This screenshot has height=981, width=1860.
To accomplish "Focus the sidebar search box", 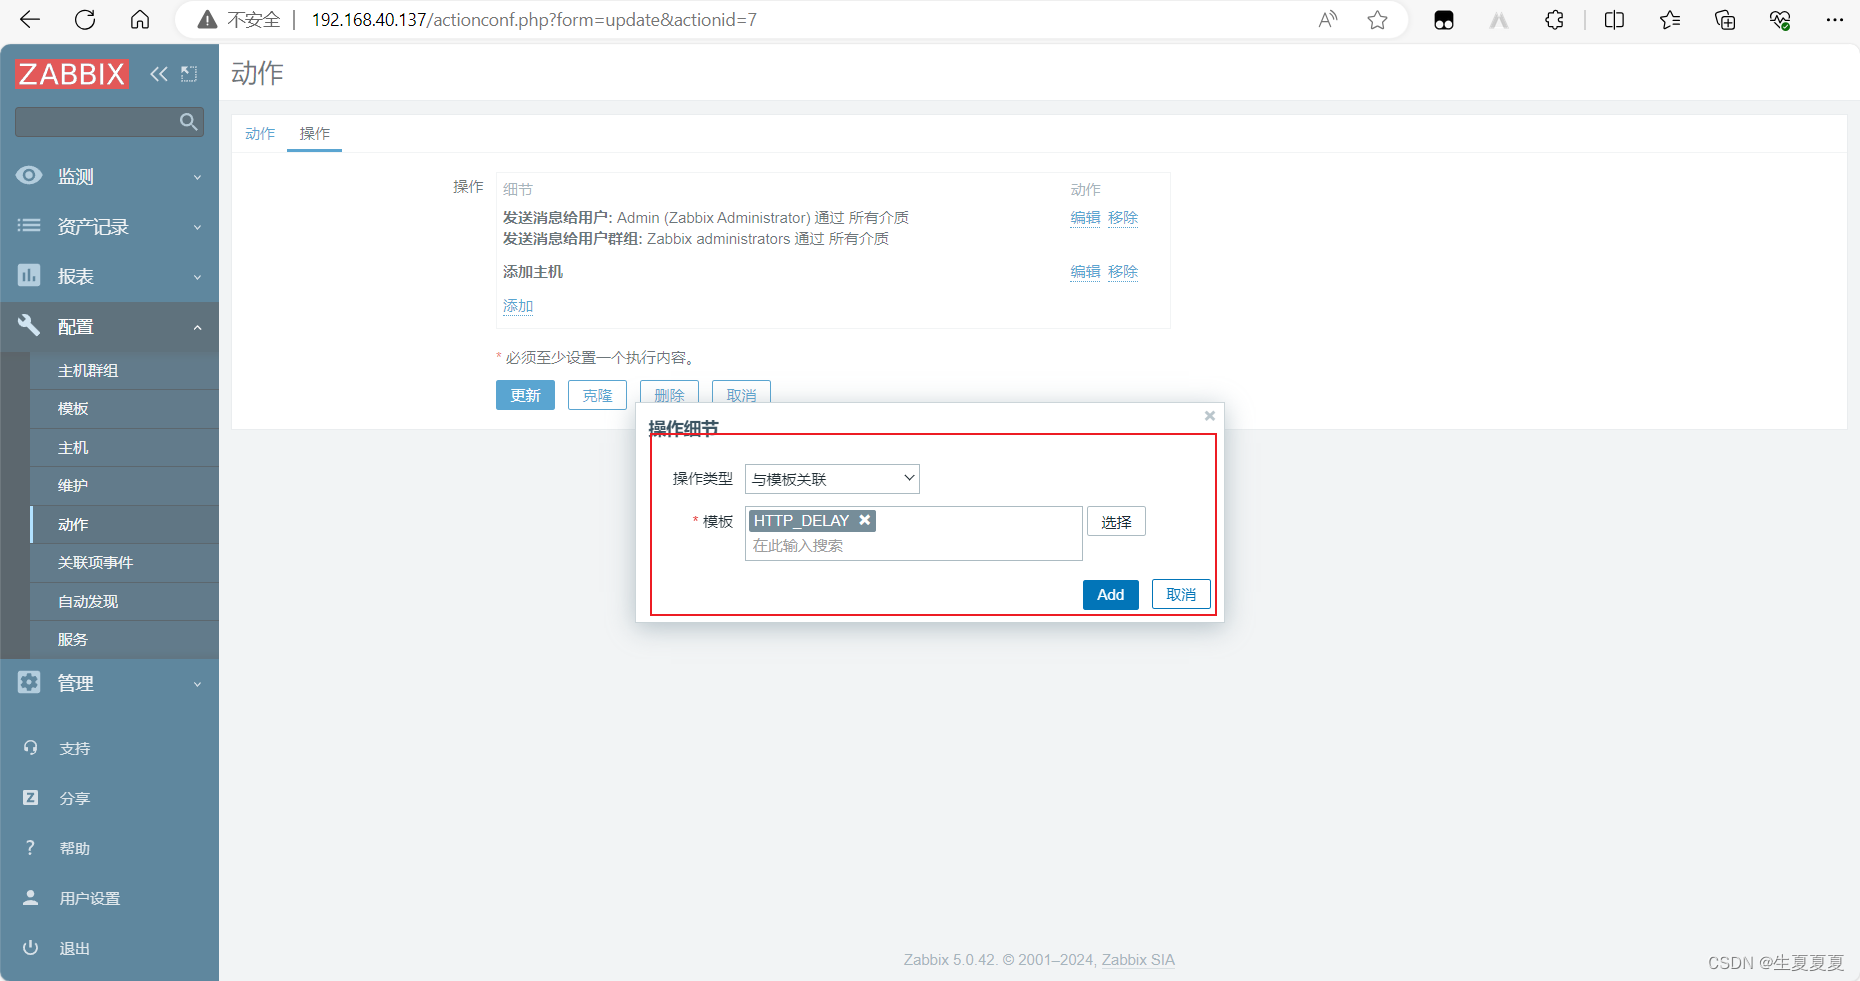I will click(96, 122).
